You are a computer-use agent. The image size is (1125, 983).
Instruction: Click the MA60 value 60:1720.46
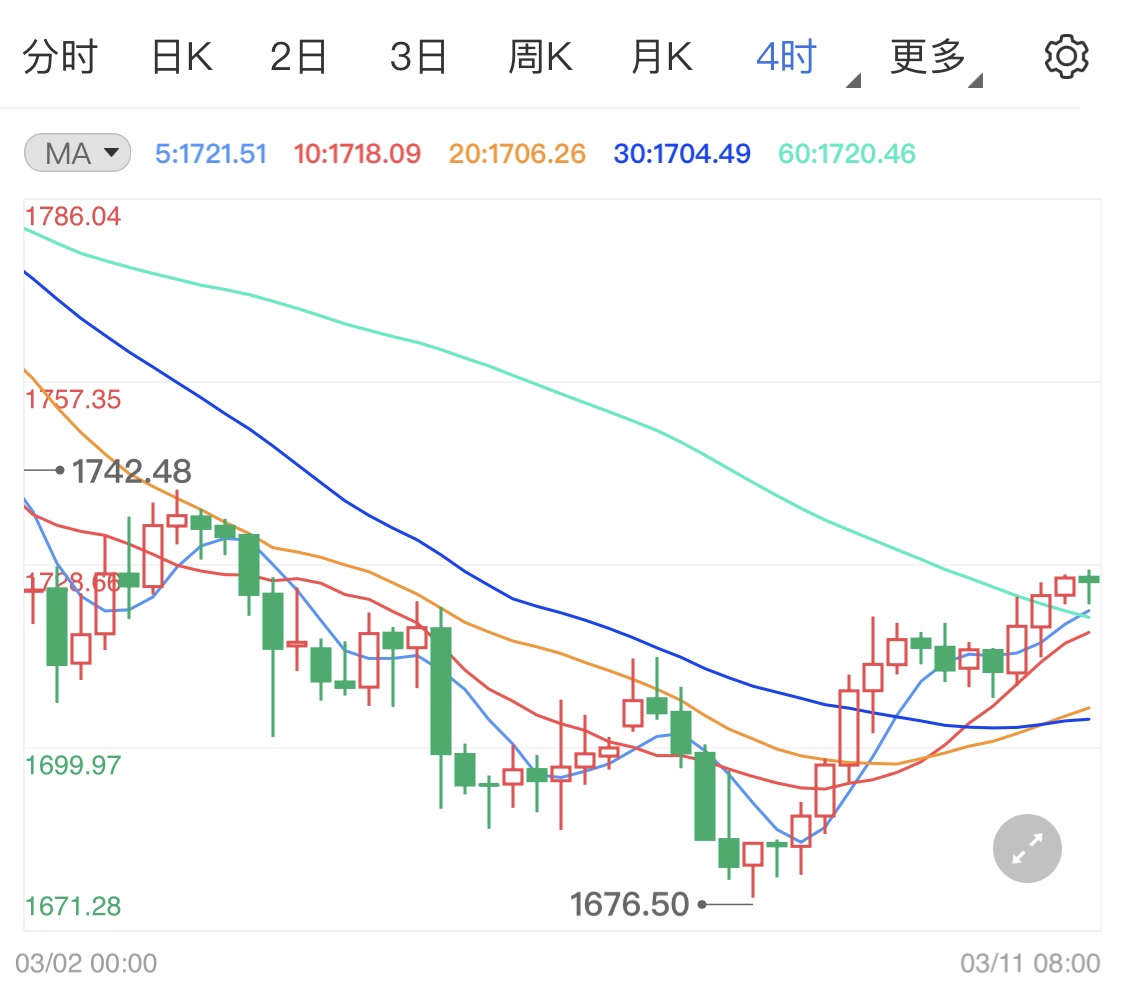click(847, 154)
